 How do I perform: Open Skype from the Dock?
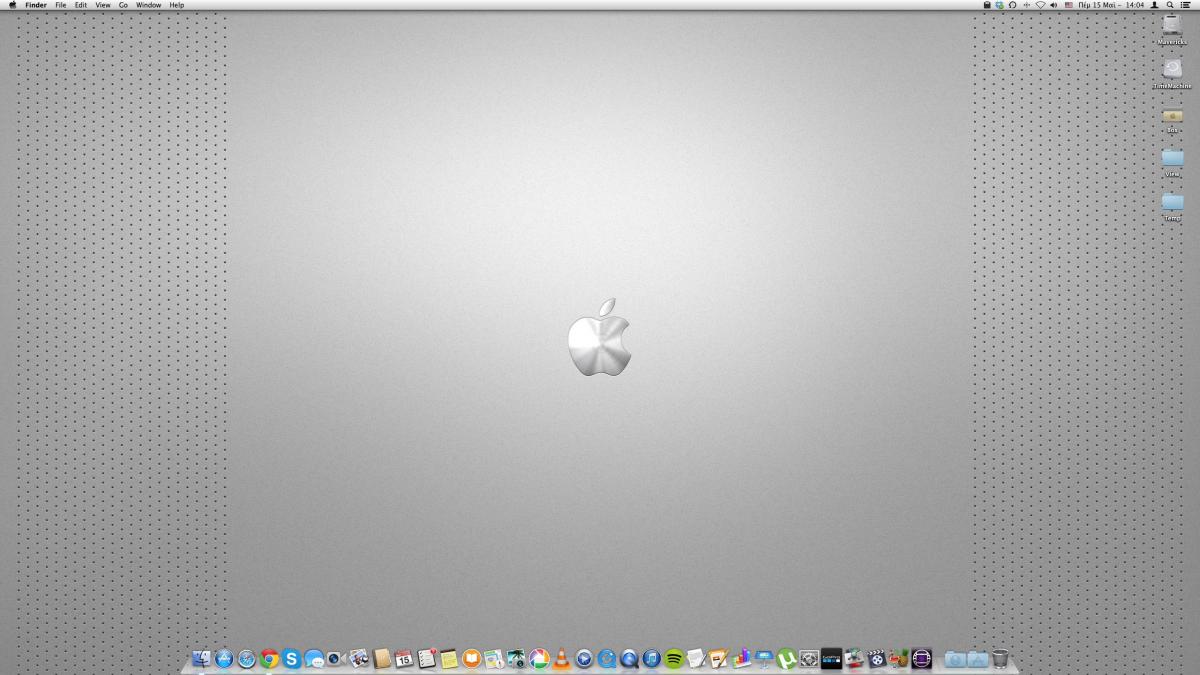[291, 658]
